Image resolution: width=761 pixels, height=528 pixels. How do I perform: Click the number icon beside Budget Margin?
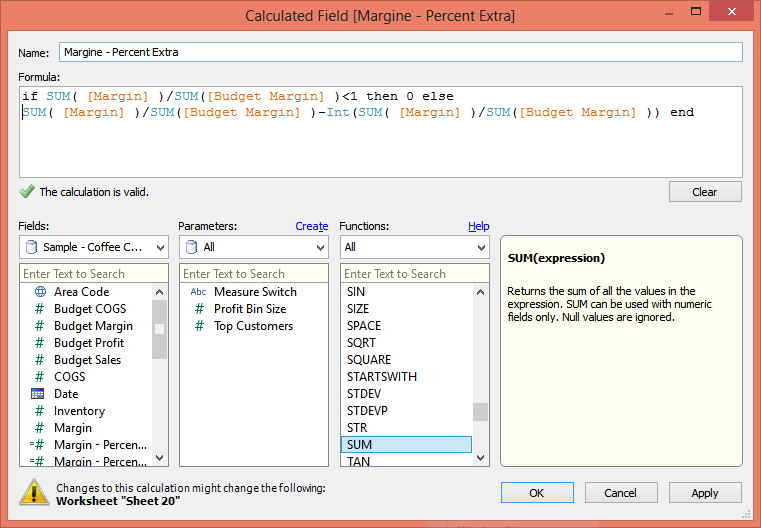(39, 326)
